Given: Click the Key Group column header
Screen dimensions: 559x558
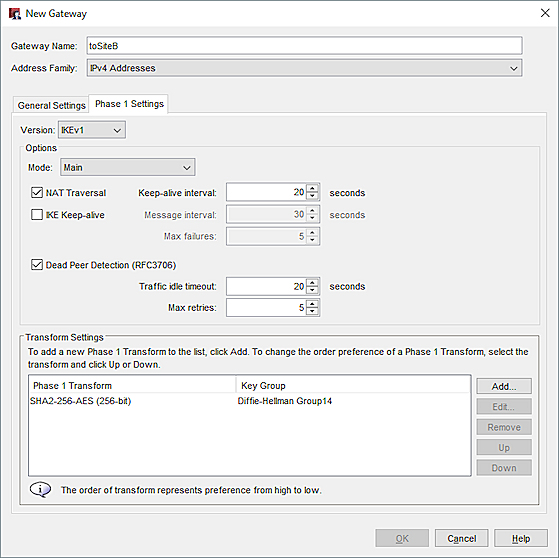Looking at the screenshot, I should click(x=353, y=385).
